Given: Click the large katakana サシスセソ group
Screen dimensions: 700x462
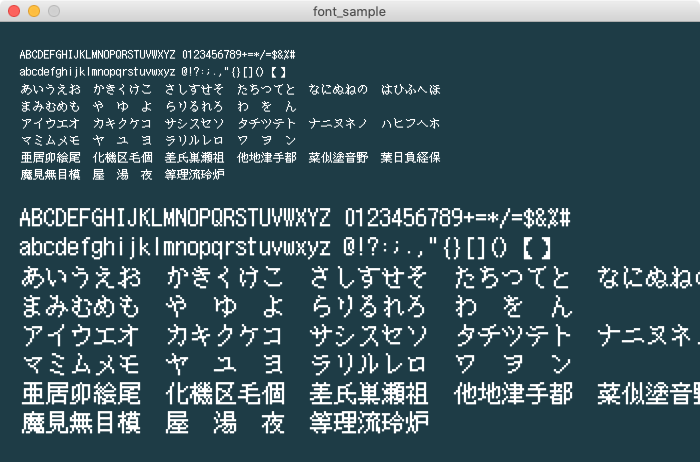Looking at the screenshot, I should pyautogui.click(x=369, y=335).
